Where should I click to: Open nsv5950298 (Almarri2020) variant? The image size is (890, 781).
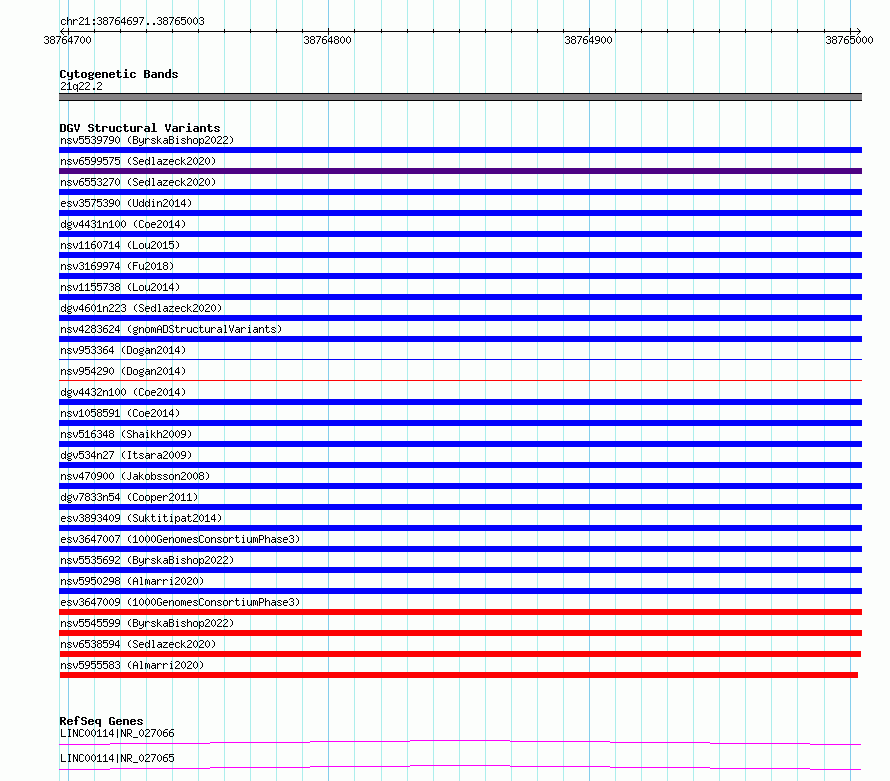click(x=132, y=581)
